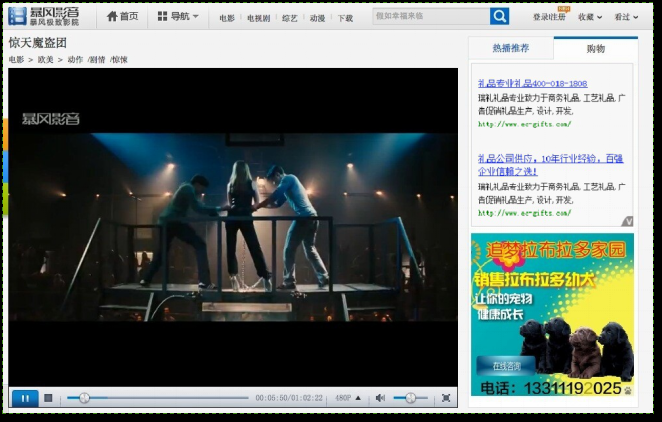Open the 看过 watch history dropdown
The height and width of the screenshot is (422, 662).
[x=626, y=17]
